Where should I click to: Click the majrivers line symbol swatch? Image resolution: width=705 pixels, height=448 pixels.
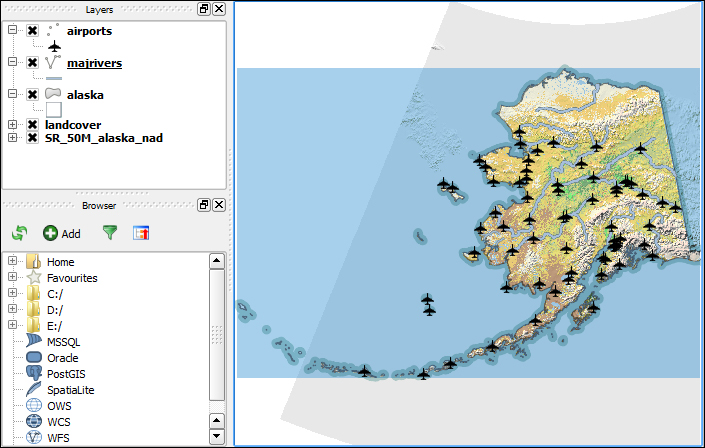pyautogui.click(x=54, y=77)
